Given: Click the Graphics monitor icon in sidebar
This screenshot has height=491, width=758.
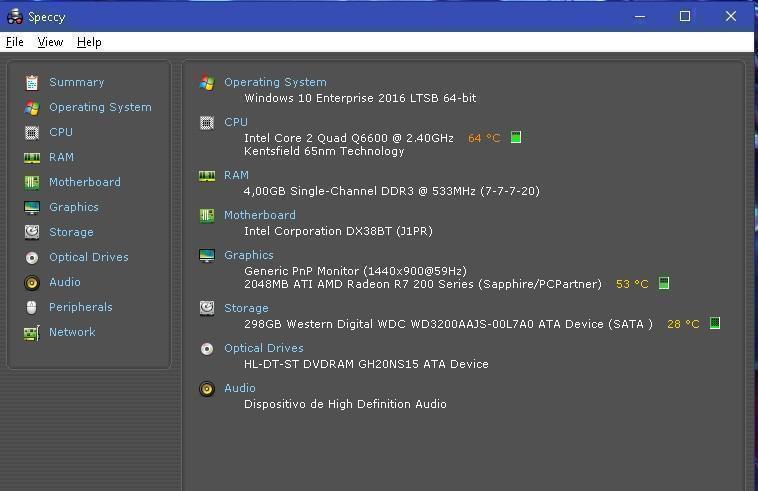Looking at the screenshot, I should [32, 208].
